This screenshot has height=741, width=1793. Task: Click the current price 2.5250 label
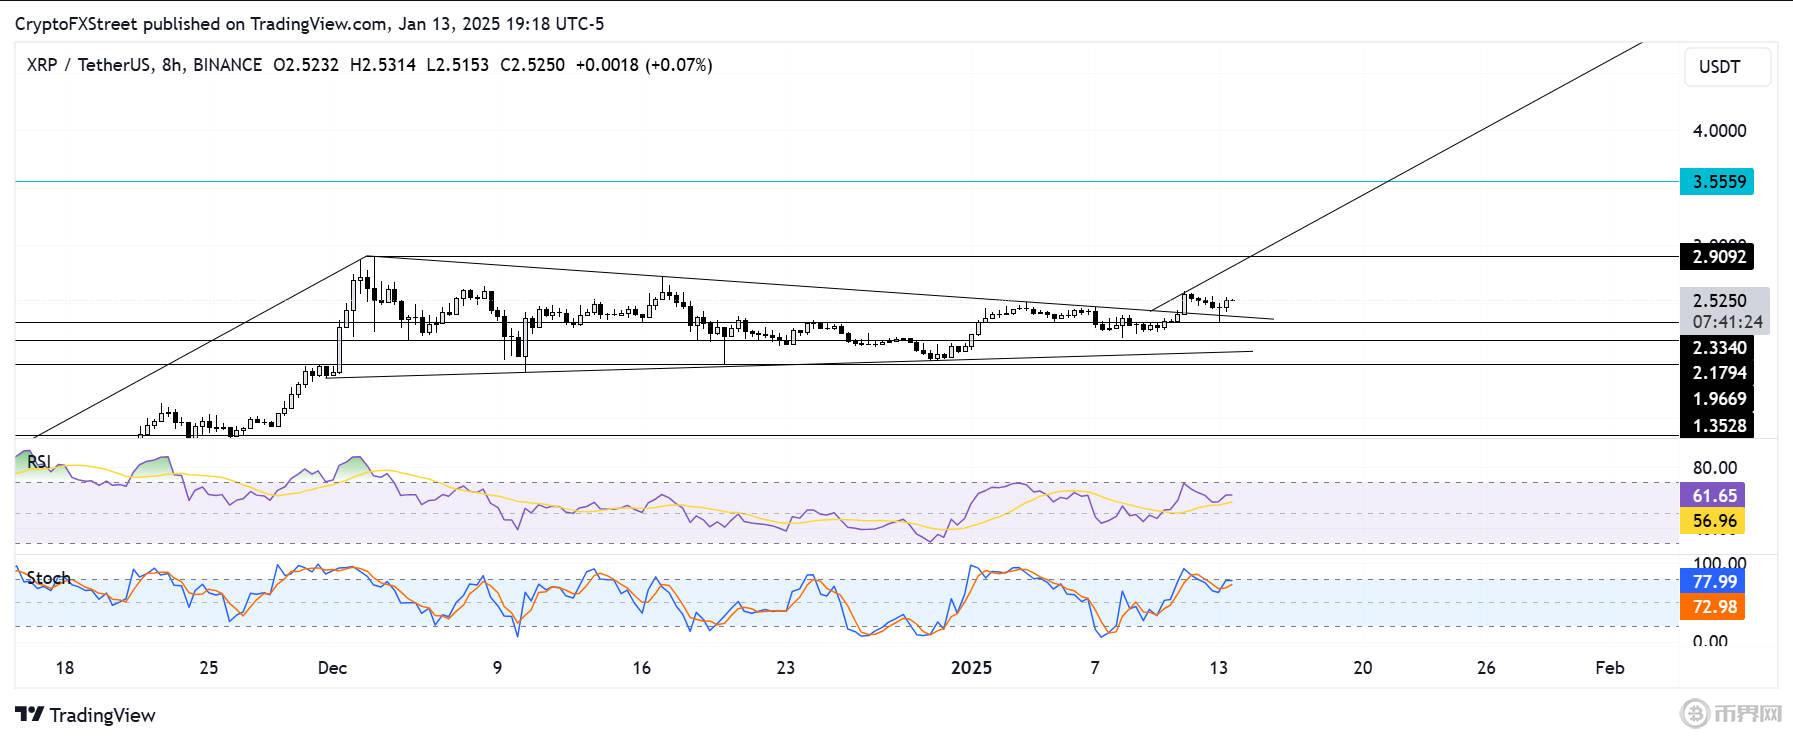1718,301
